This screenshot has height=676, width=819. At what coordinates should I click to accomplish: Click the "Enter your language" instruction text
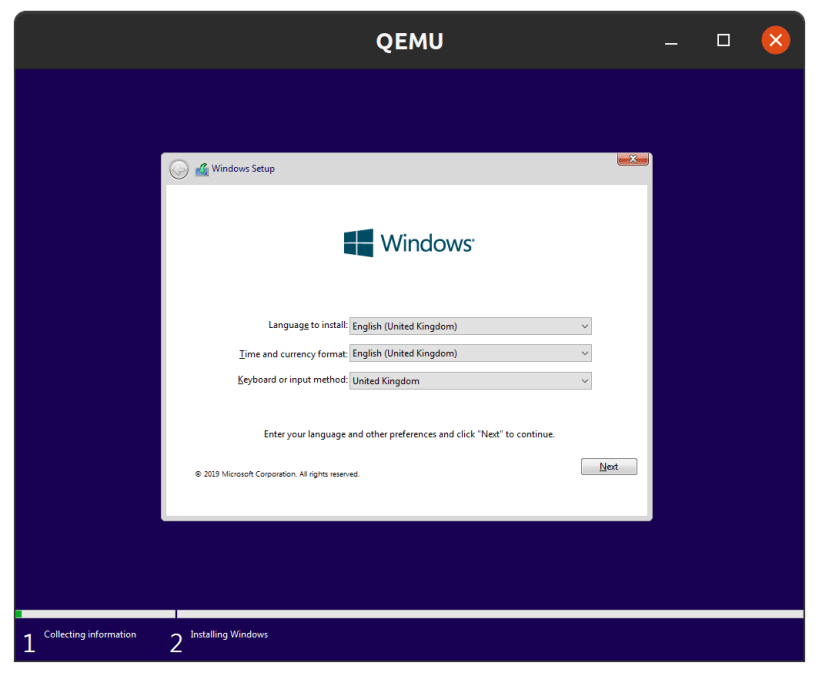pos(409,434)
